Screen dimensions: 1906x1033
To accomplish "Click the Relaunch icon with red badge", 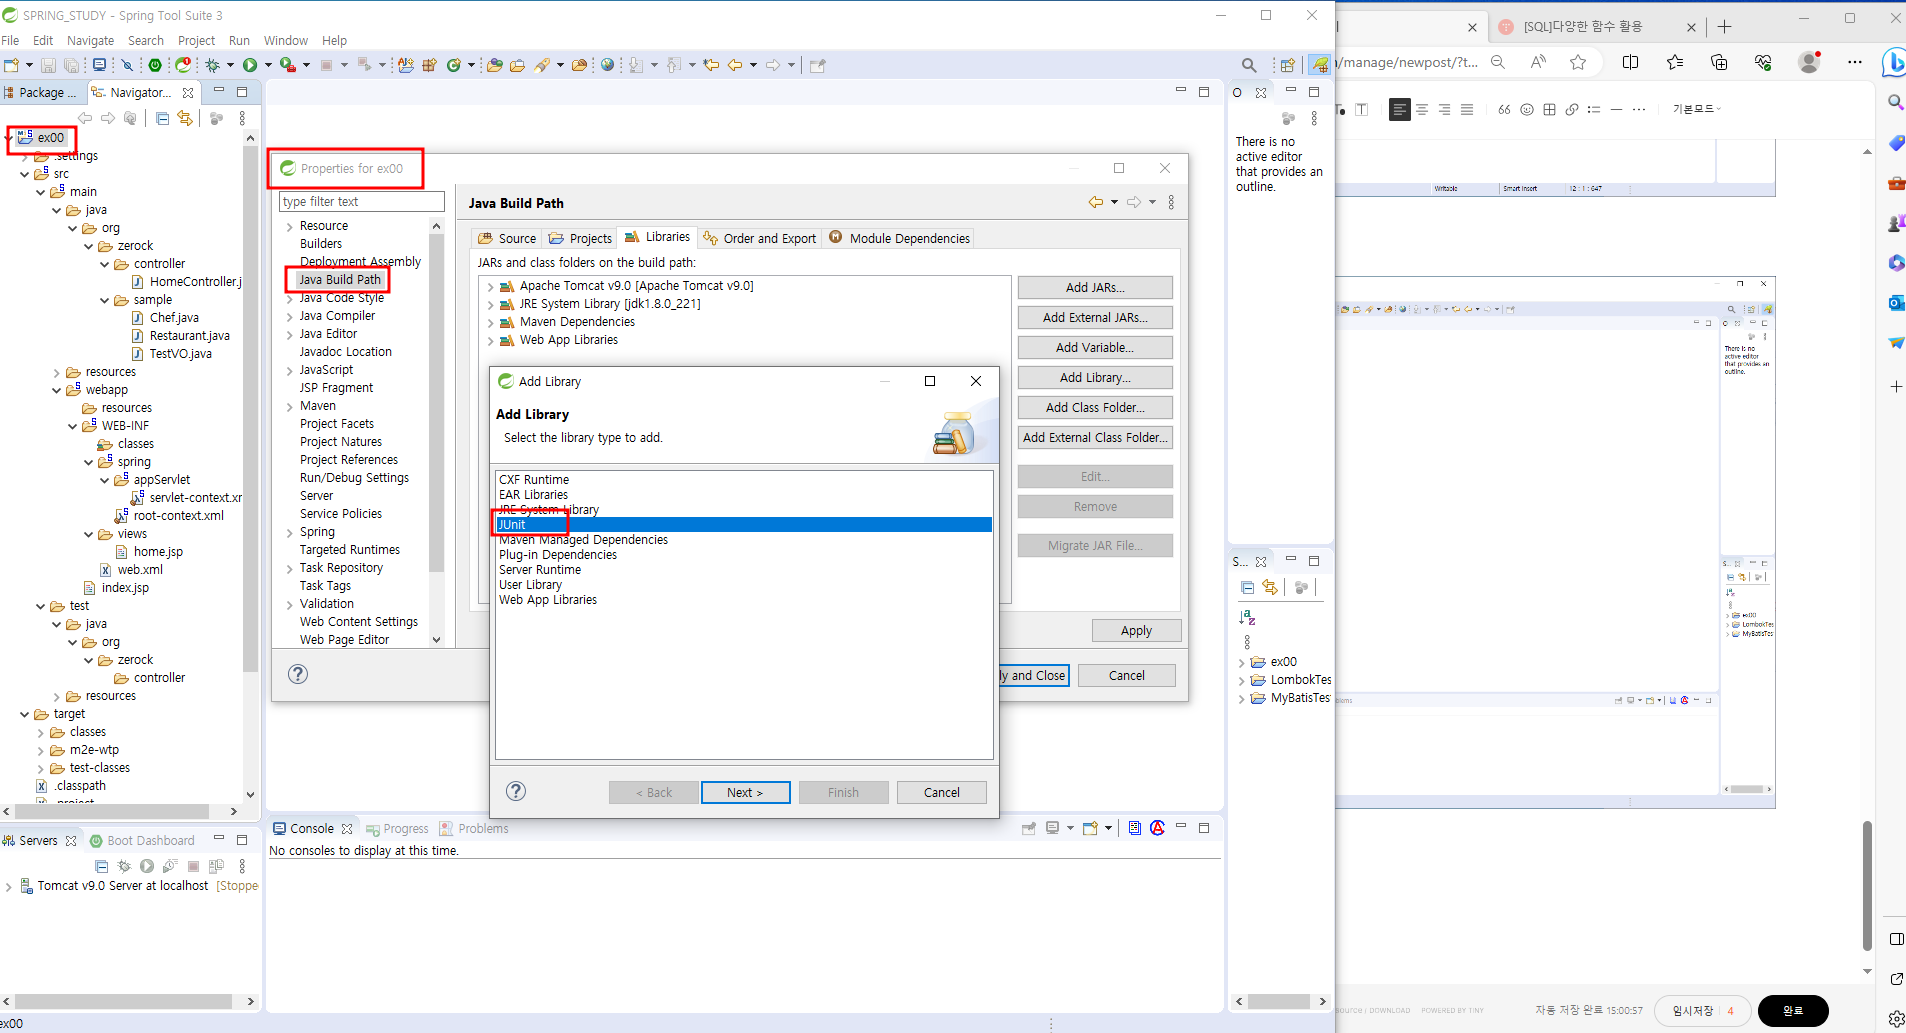I will 184,65.
